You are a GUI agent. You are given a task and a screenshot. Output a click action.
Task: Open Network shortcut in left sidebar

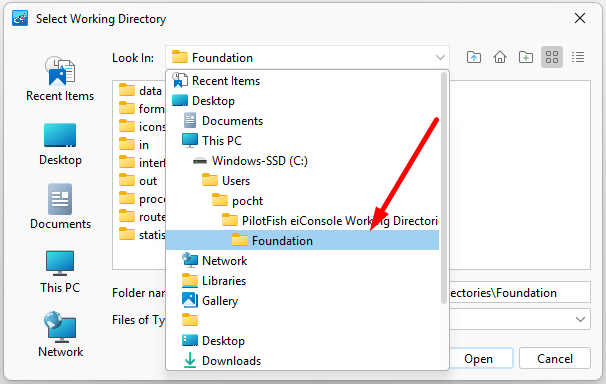point(60,335)
